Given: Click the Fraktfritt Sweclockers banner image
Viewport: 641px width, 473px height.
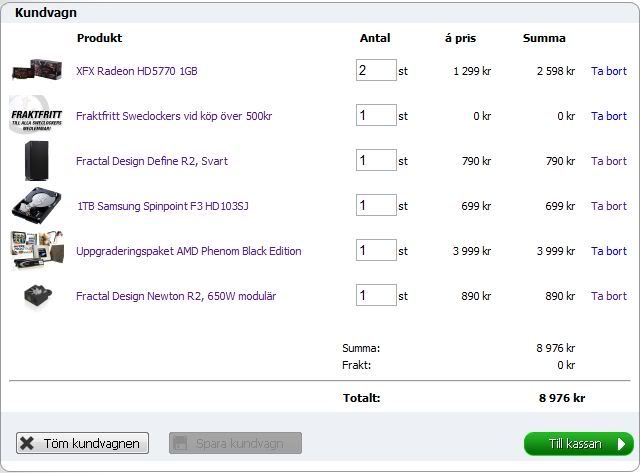Looking at the screenshot, I should [x=36, y=116].
